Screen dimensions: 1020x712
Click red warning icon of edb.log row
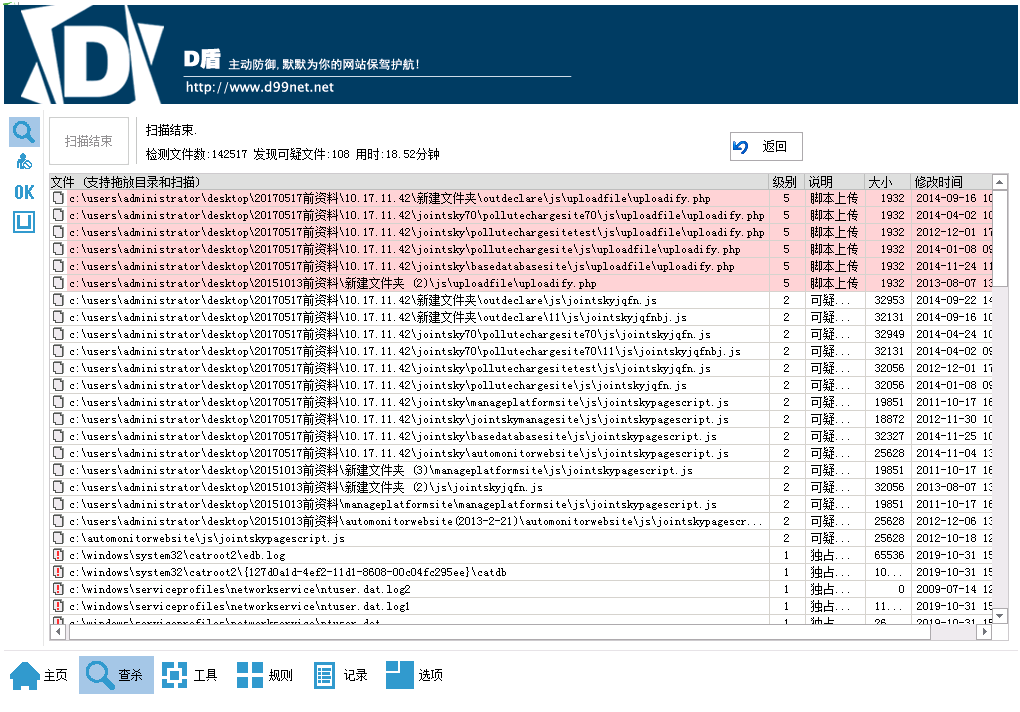(58, 555)
